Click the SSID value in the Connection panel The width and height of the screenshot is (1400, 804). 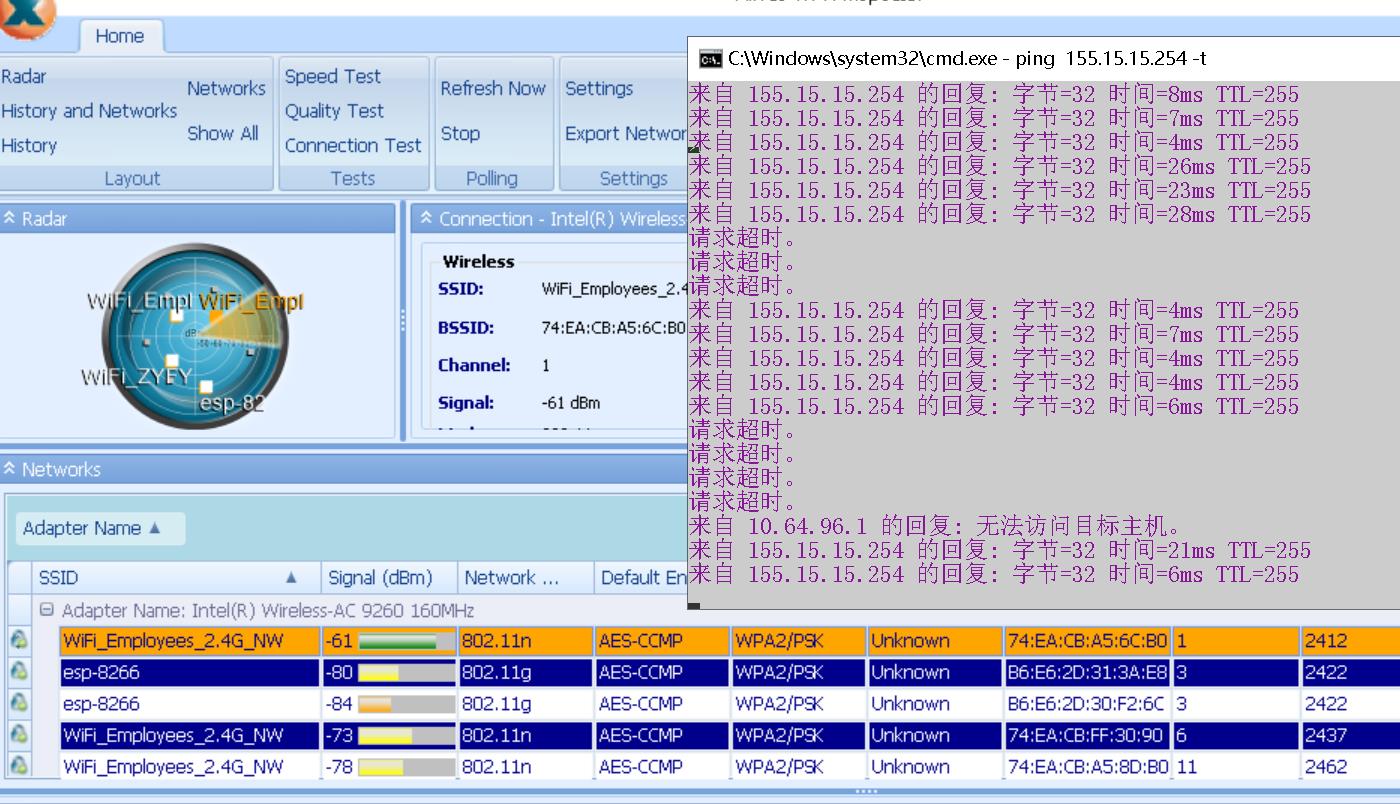click(614, 289)
